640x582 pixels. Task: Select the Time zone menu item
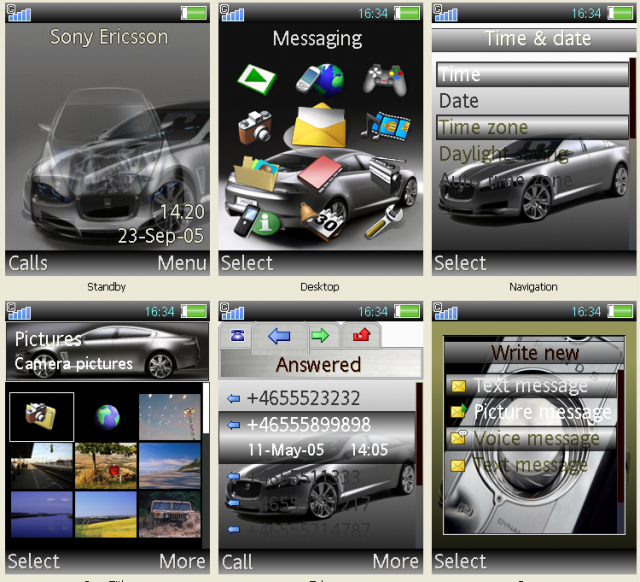[532, 127]
